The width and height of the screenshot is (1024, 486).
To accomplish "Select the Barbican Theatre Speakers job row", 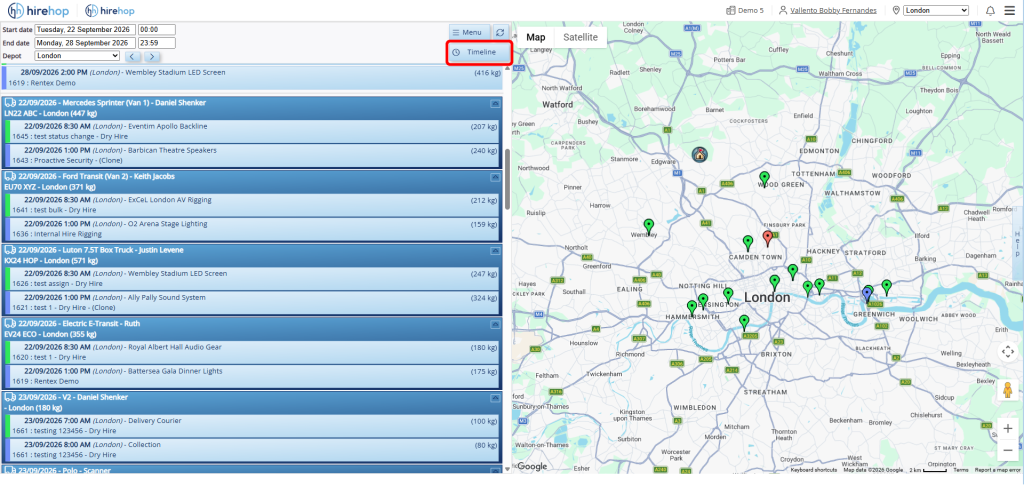I will [x=252, y=155].
